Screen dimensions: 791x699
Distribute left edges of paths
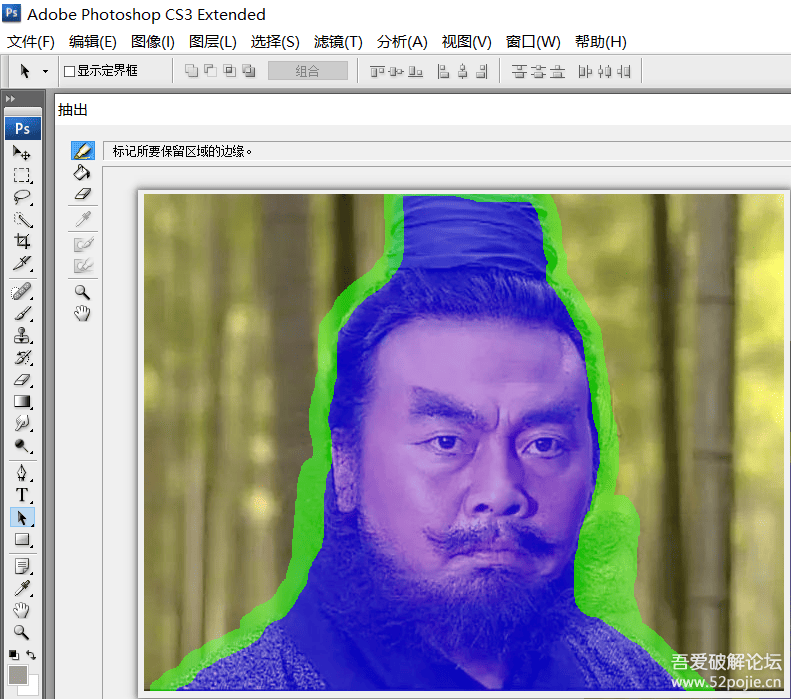tap(585, 72)
